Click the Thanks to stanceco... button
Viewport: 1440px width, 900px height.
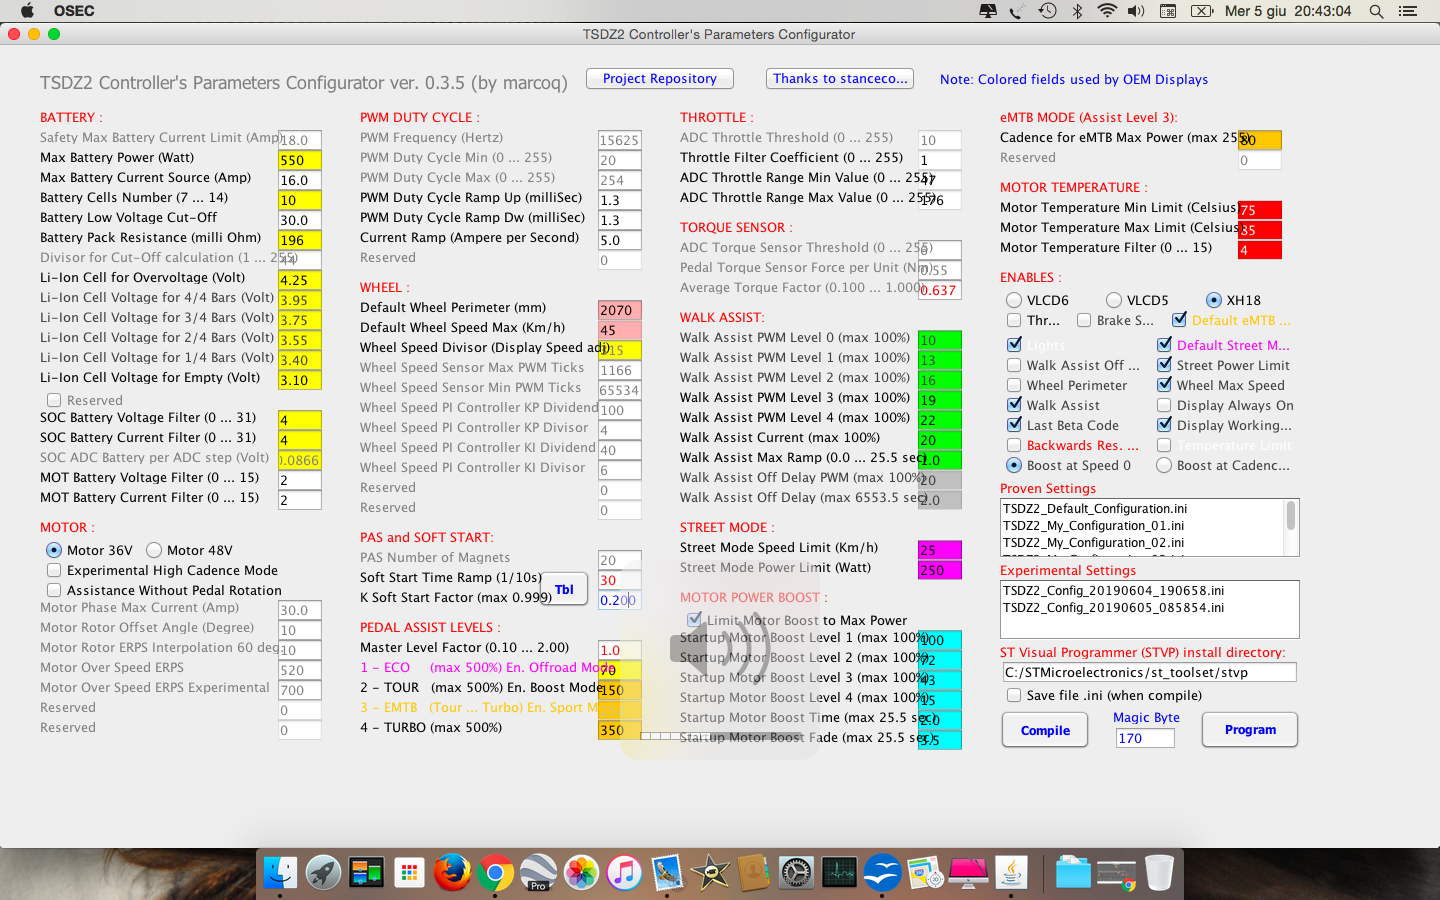point(840,78)
